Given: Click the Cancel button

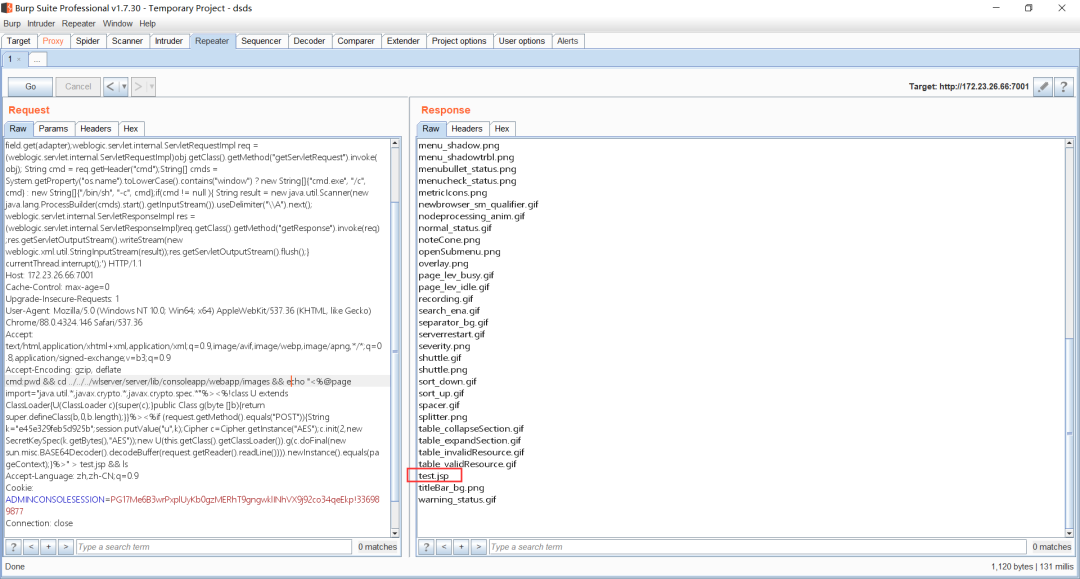Looking at the screenshot, I should (78, 87).
